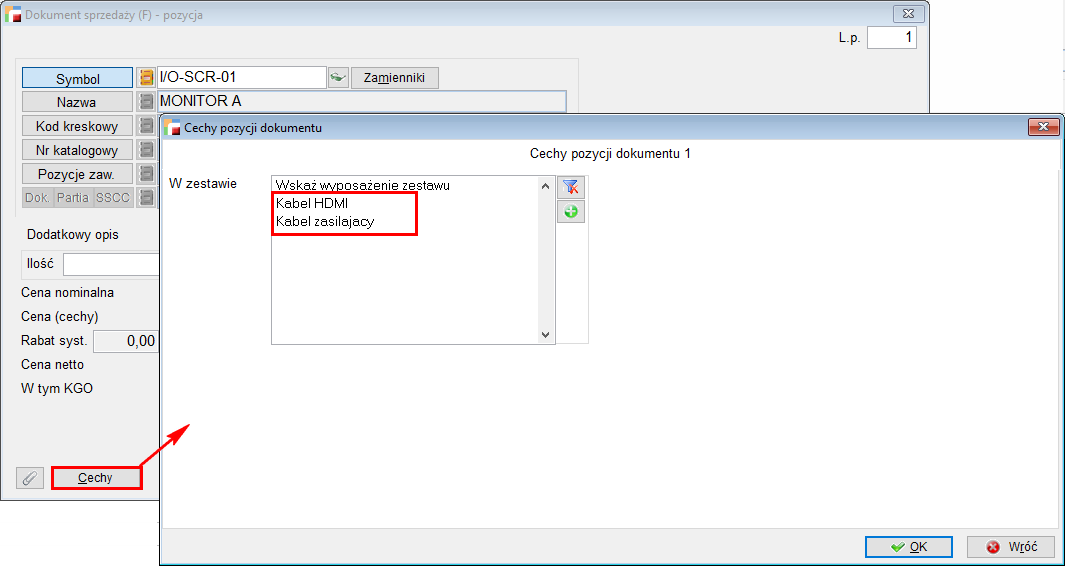Click the Cena (cechy) label
1065x566 pixels.
(60, 317)
